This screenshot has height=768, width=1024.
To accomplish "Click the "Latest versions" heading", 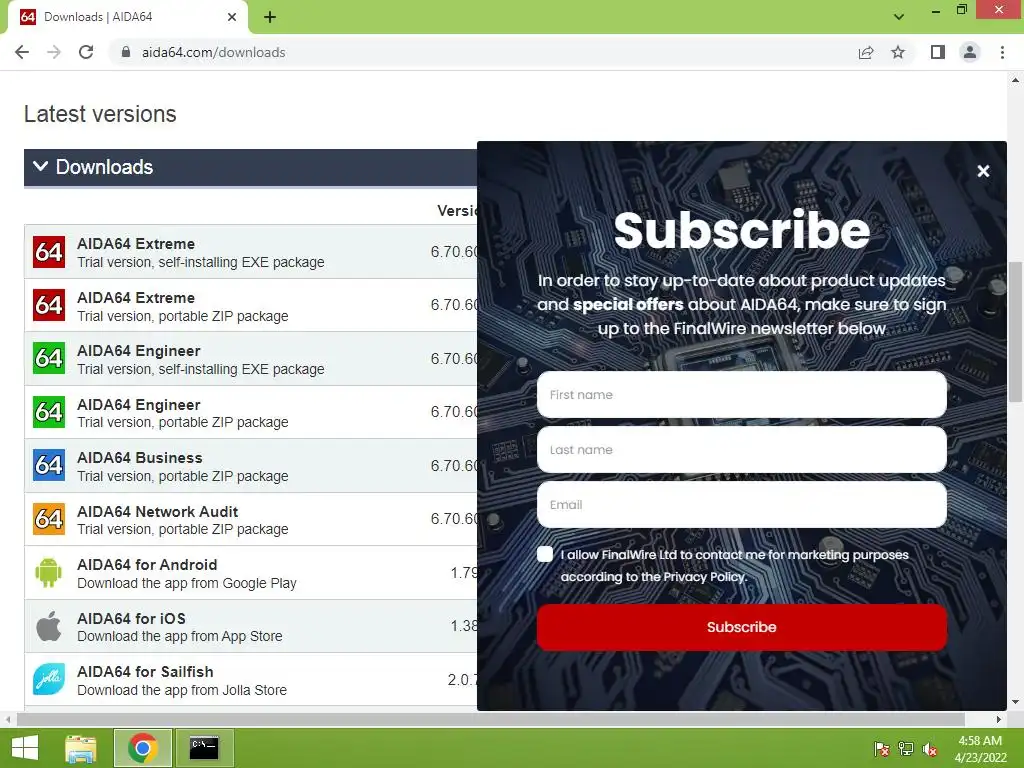I will (x=100, y=114).
